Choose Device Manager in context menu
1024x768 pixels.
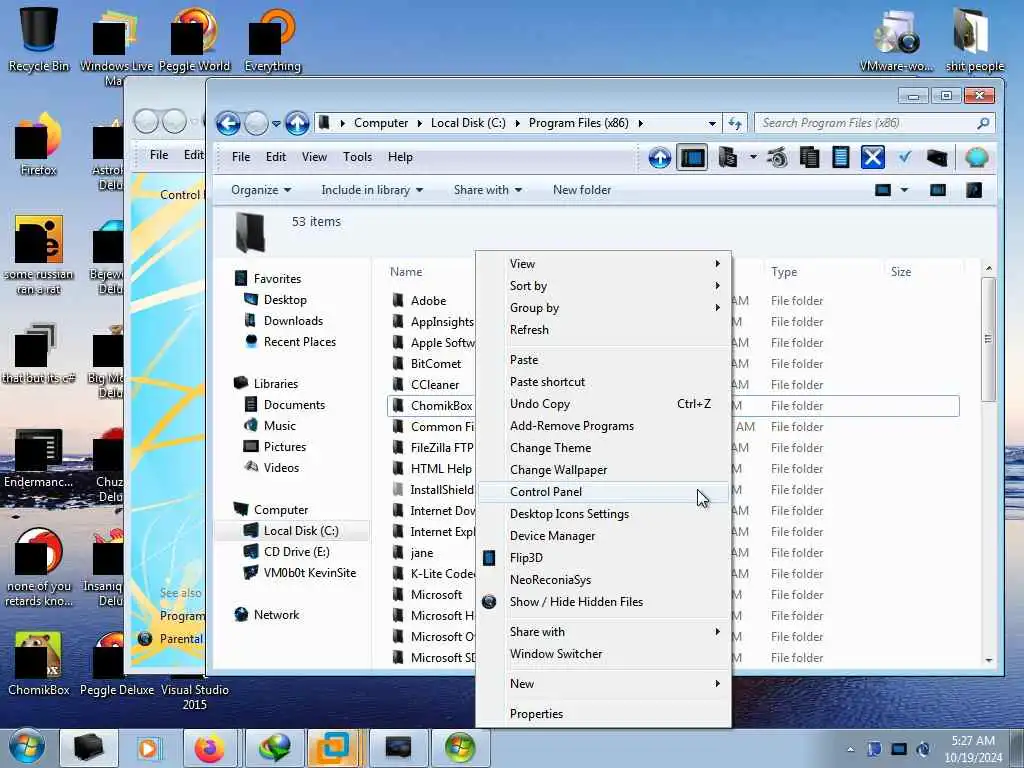pyautogui.click(x=604, y=536)
